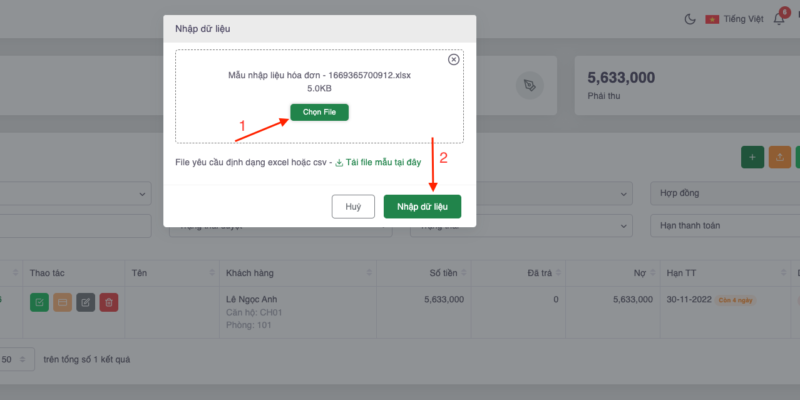
Task: Open notifications via the bell icon
Action: 780,19
